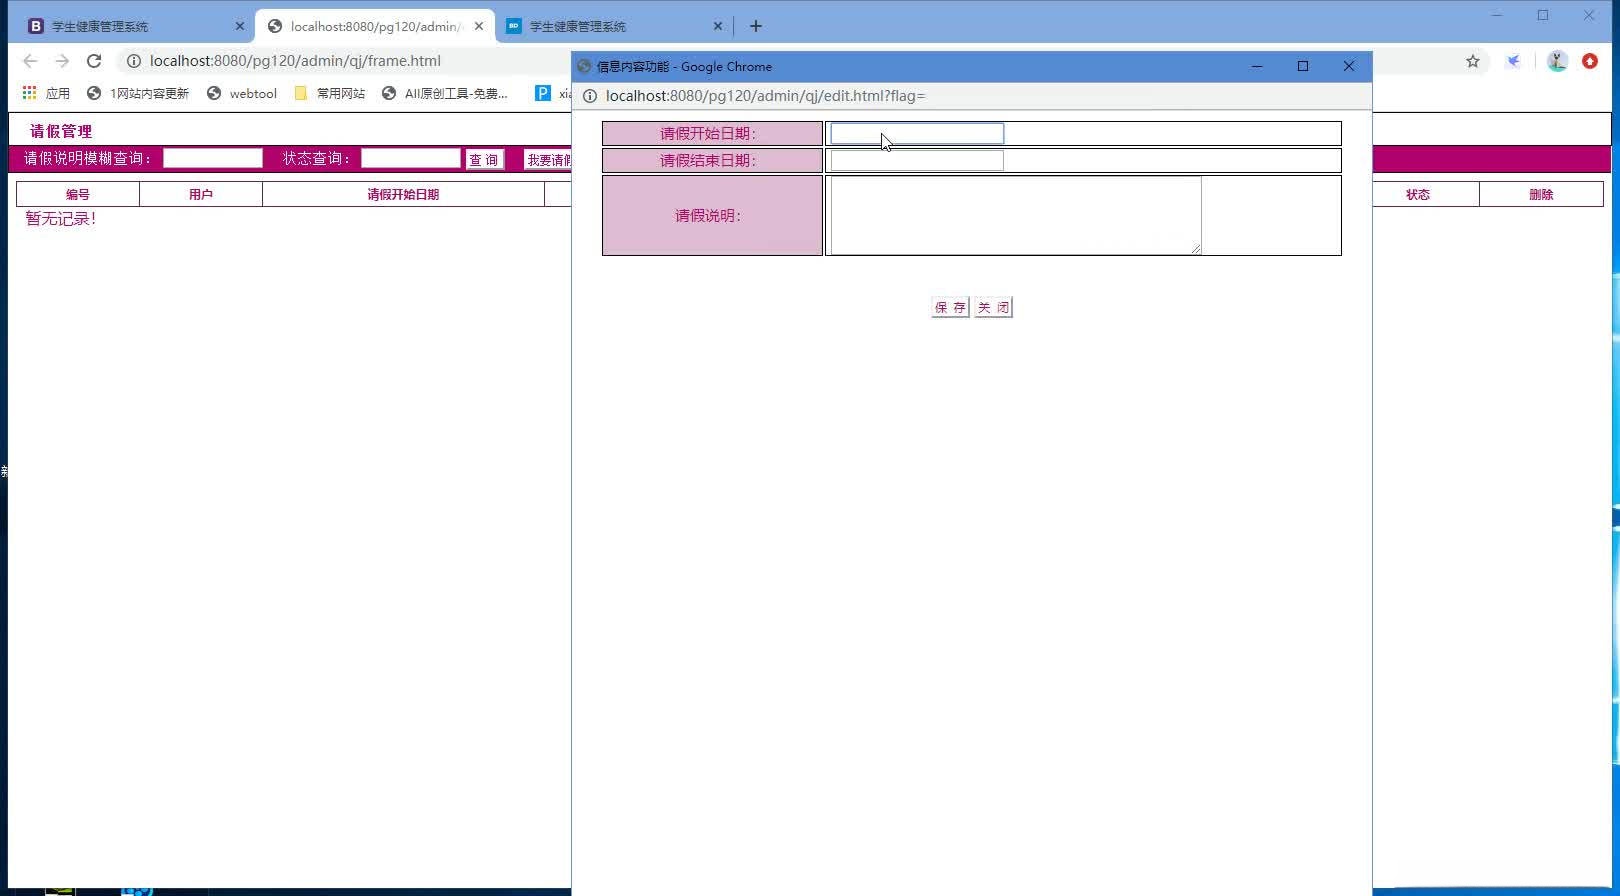Minimize the 信息内容功能 popup window
Viewport: 1620px width, 896px height.
tap(1257, 66)
